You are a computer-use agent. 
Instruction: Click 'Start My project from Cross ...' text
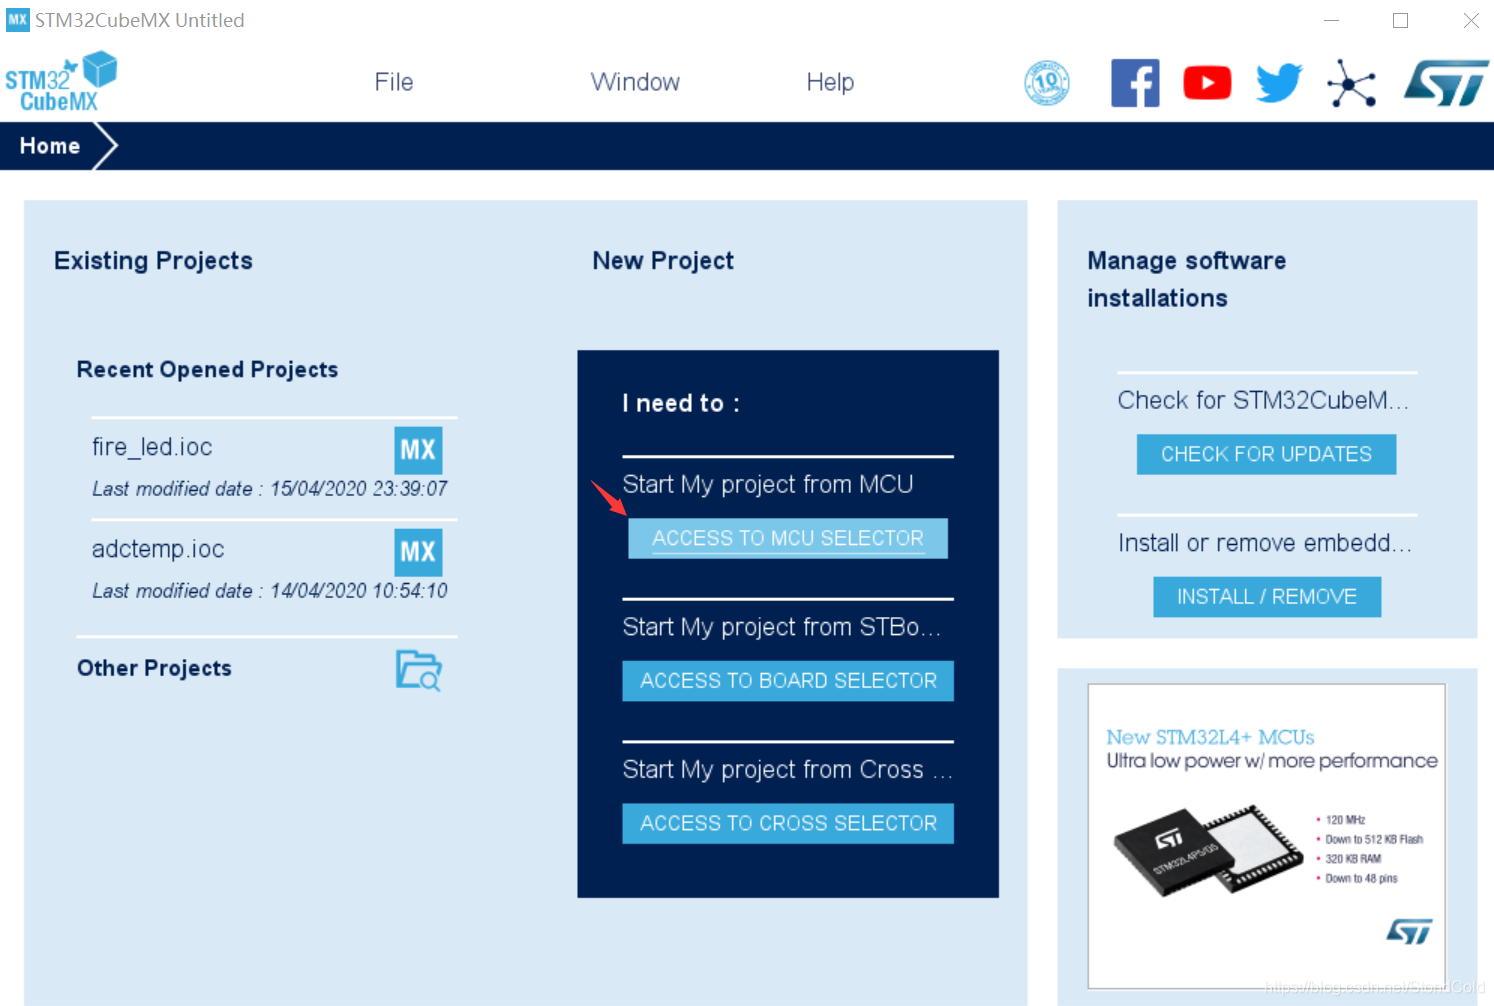pos(787,769)
